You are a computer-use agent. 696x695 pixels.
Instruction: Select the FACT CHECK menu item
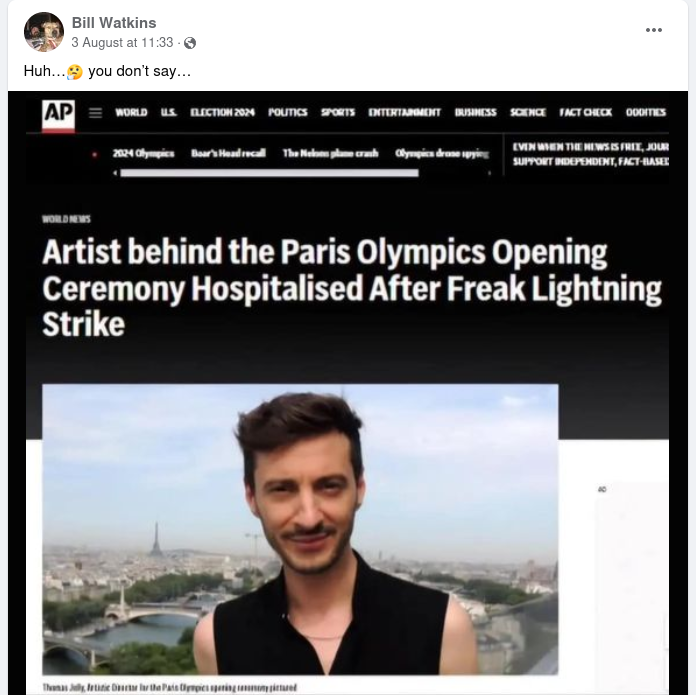click(x=585, y=112)
